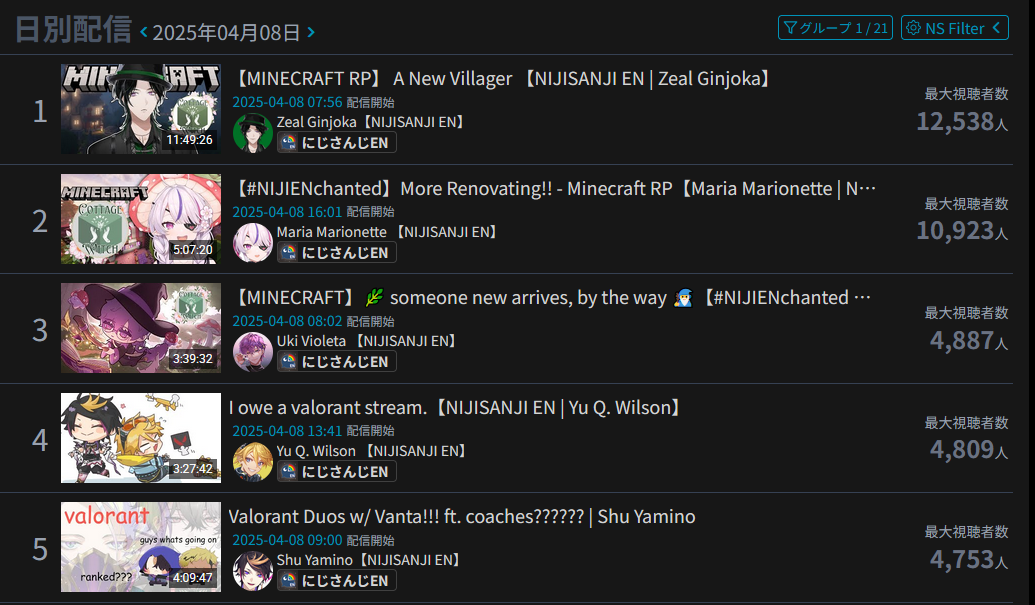Click にじさんじEN group tag under Shu Yamino
The width and height of the screenshot is (1035, 605).
point(337,581)
